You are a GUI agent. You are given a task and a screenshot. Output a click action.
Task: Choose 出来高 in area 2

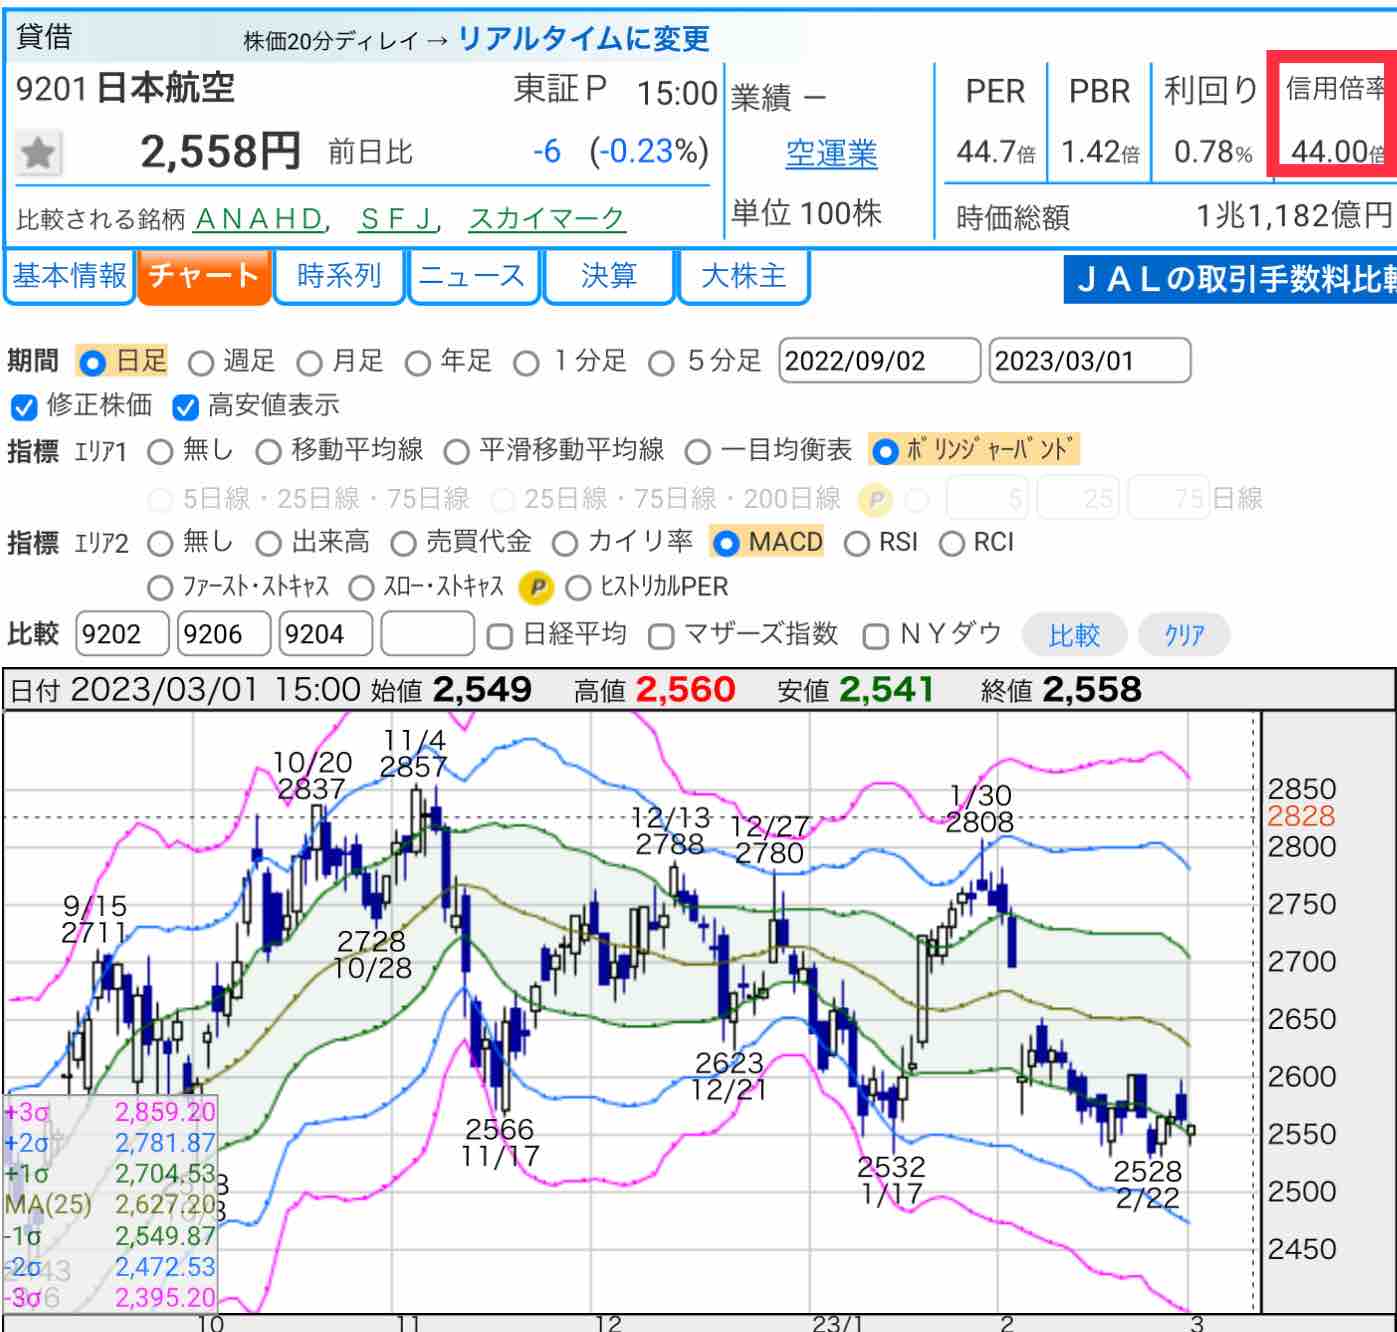[x=268, y=544]
